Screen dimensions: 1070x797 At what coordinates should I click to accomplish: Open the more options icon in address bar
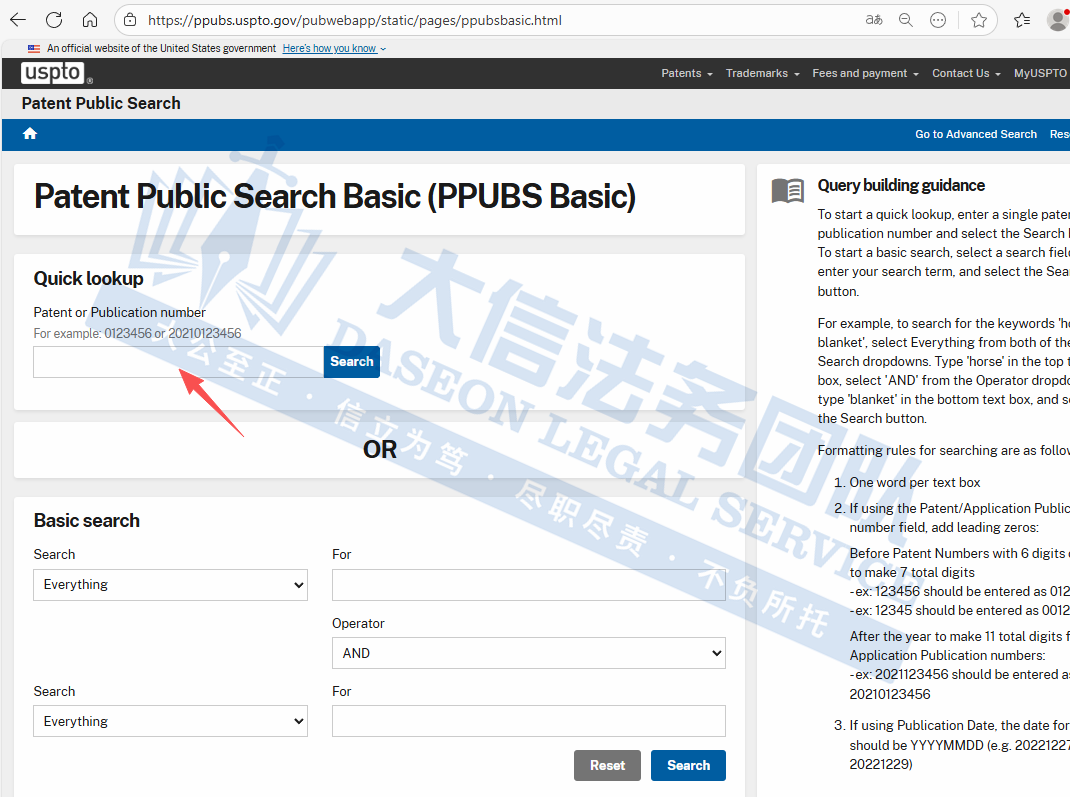point(938,20)
